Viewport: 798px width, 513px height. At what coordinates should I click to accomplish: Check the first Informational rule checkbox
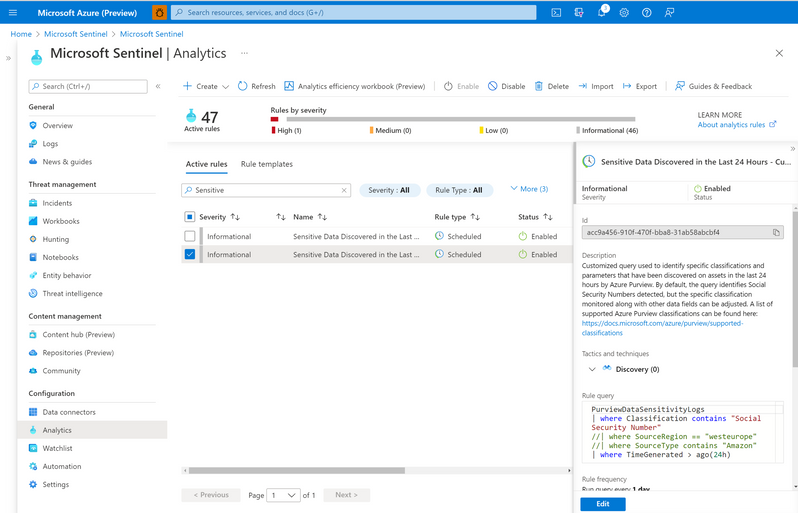click(x=189, y=236)
